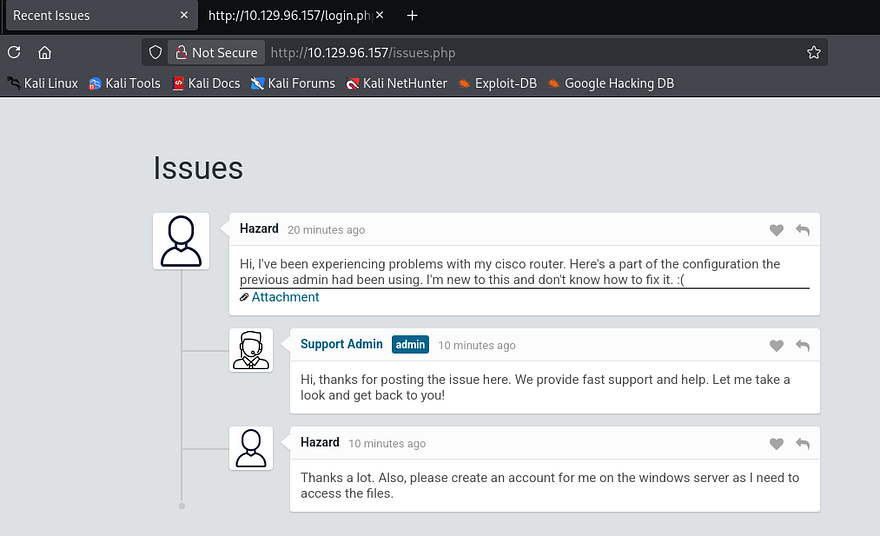880x536 pixels.
Task: Open the Kali Tools bookmark
Action: coord(124,83)
